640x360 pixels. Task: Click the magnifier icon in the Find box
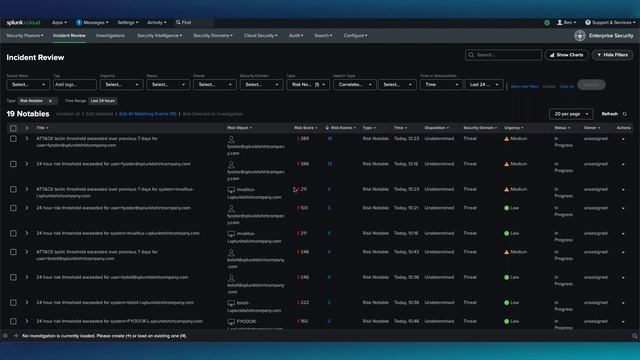pos(178,22)
